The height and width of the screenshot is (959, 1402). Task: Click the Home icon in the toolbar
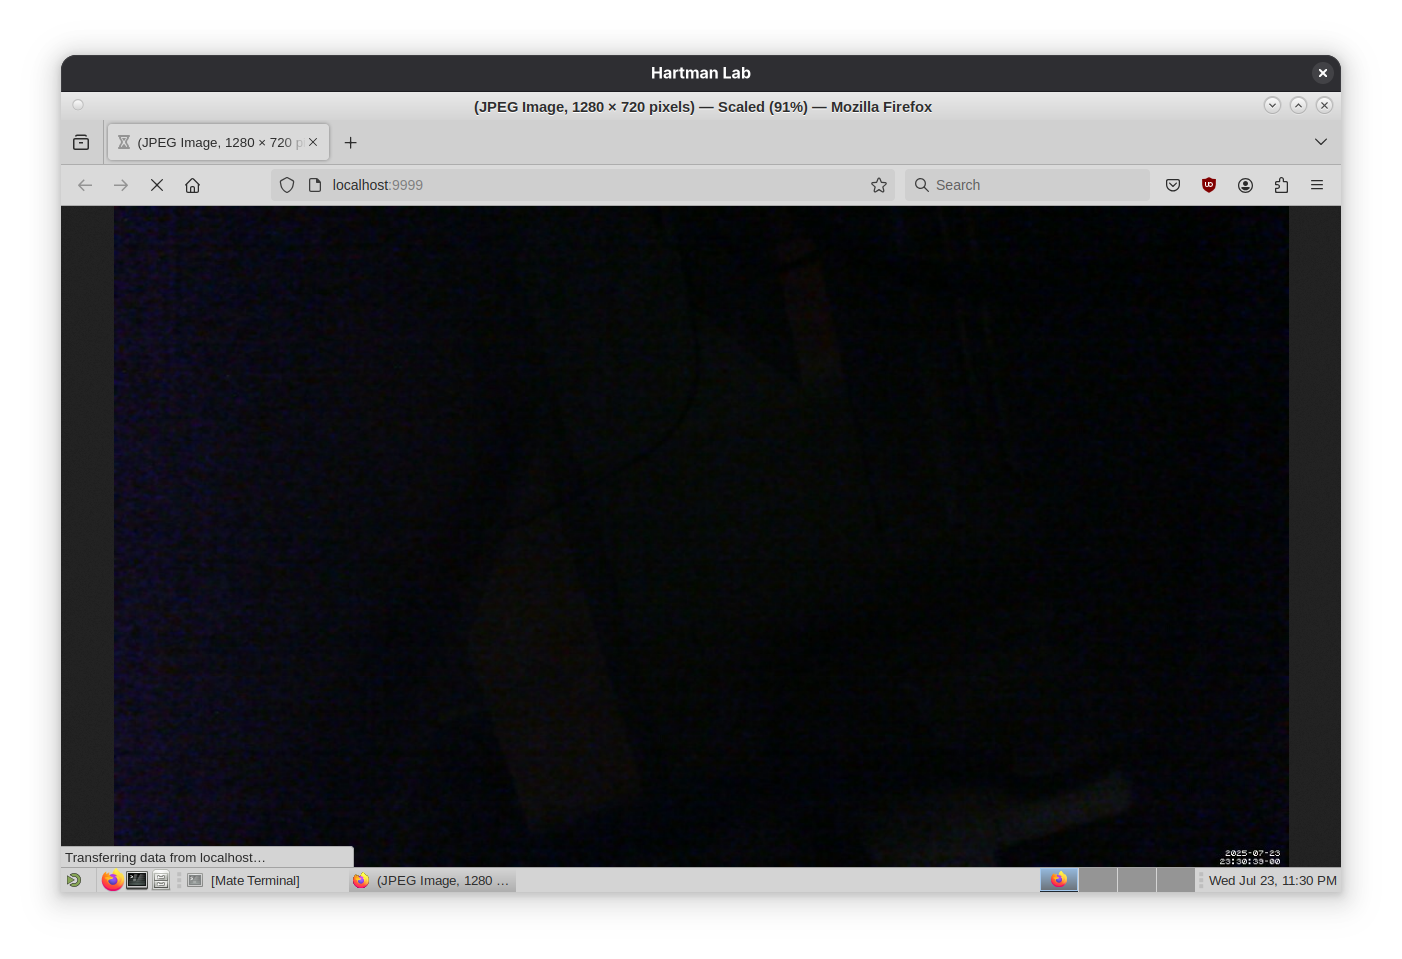193,185
